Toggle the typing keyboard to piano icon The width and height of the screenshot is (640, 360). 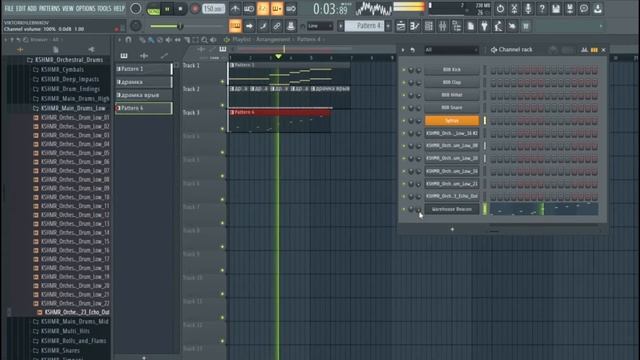[x=235, y=26]
